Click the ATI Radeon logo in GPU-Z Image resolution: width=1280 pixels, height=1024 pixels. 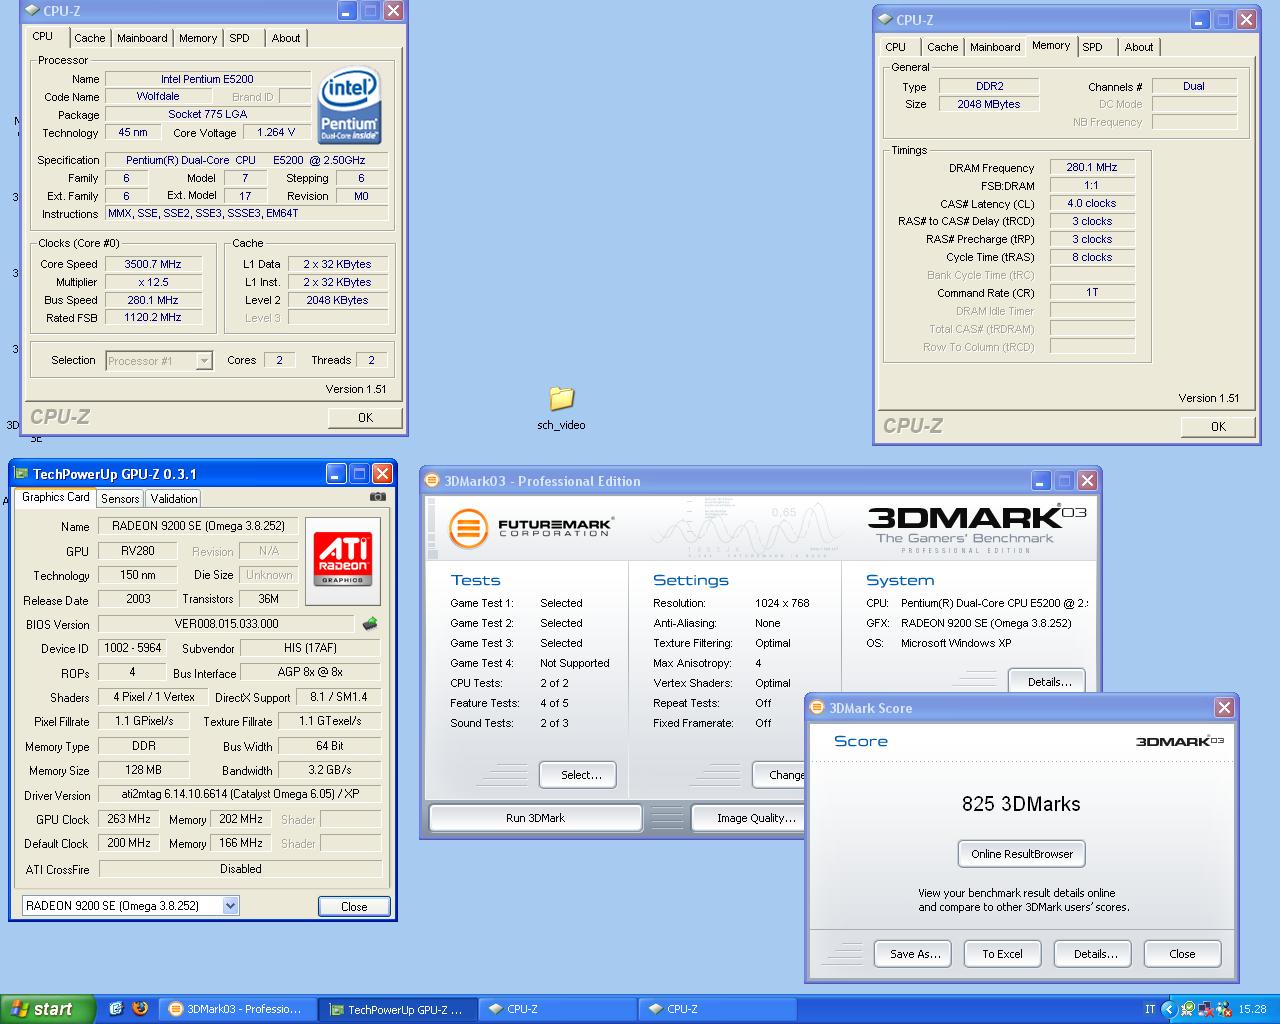[x=343, y=560]
